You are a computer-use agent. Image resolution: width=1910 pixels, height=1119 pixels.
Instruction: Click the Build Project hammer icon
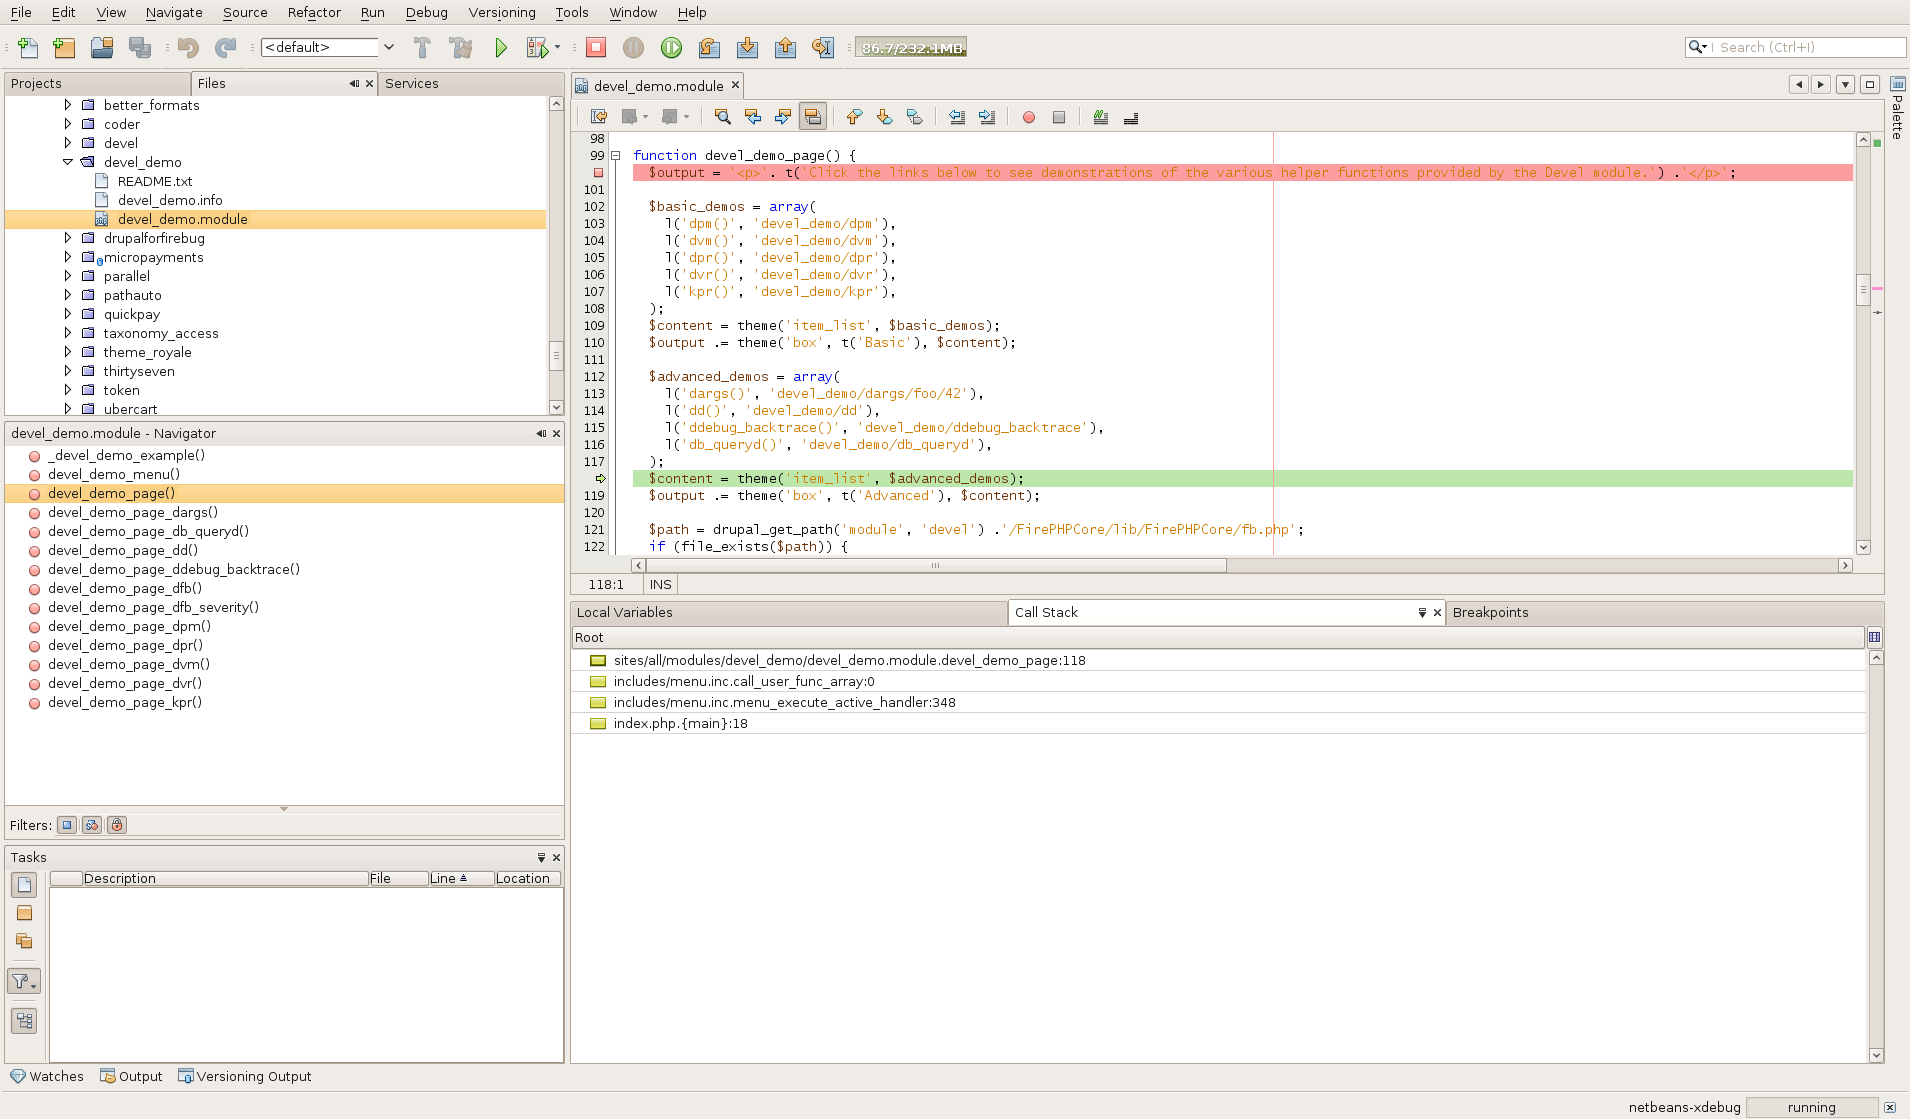tap(422, 47)
